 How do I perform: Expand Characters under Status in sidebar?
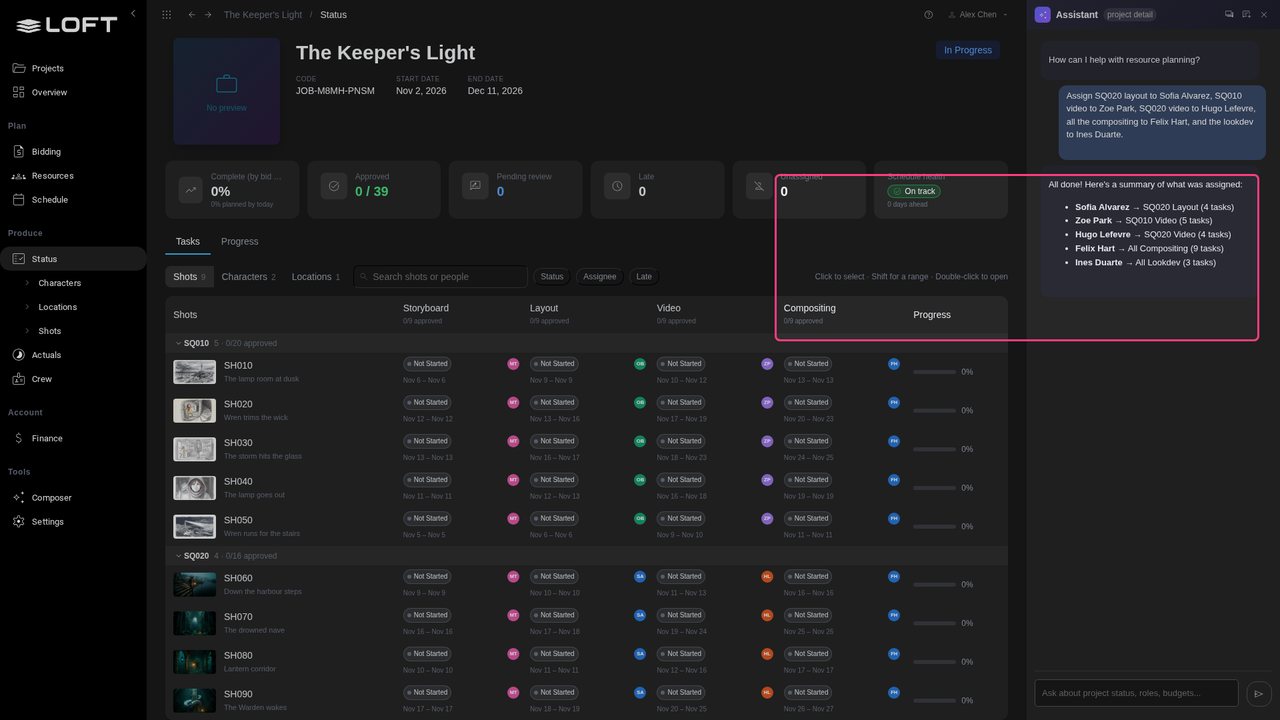pos(28,283)
